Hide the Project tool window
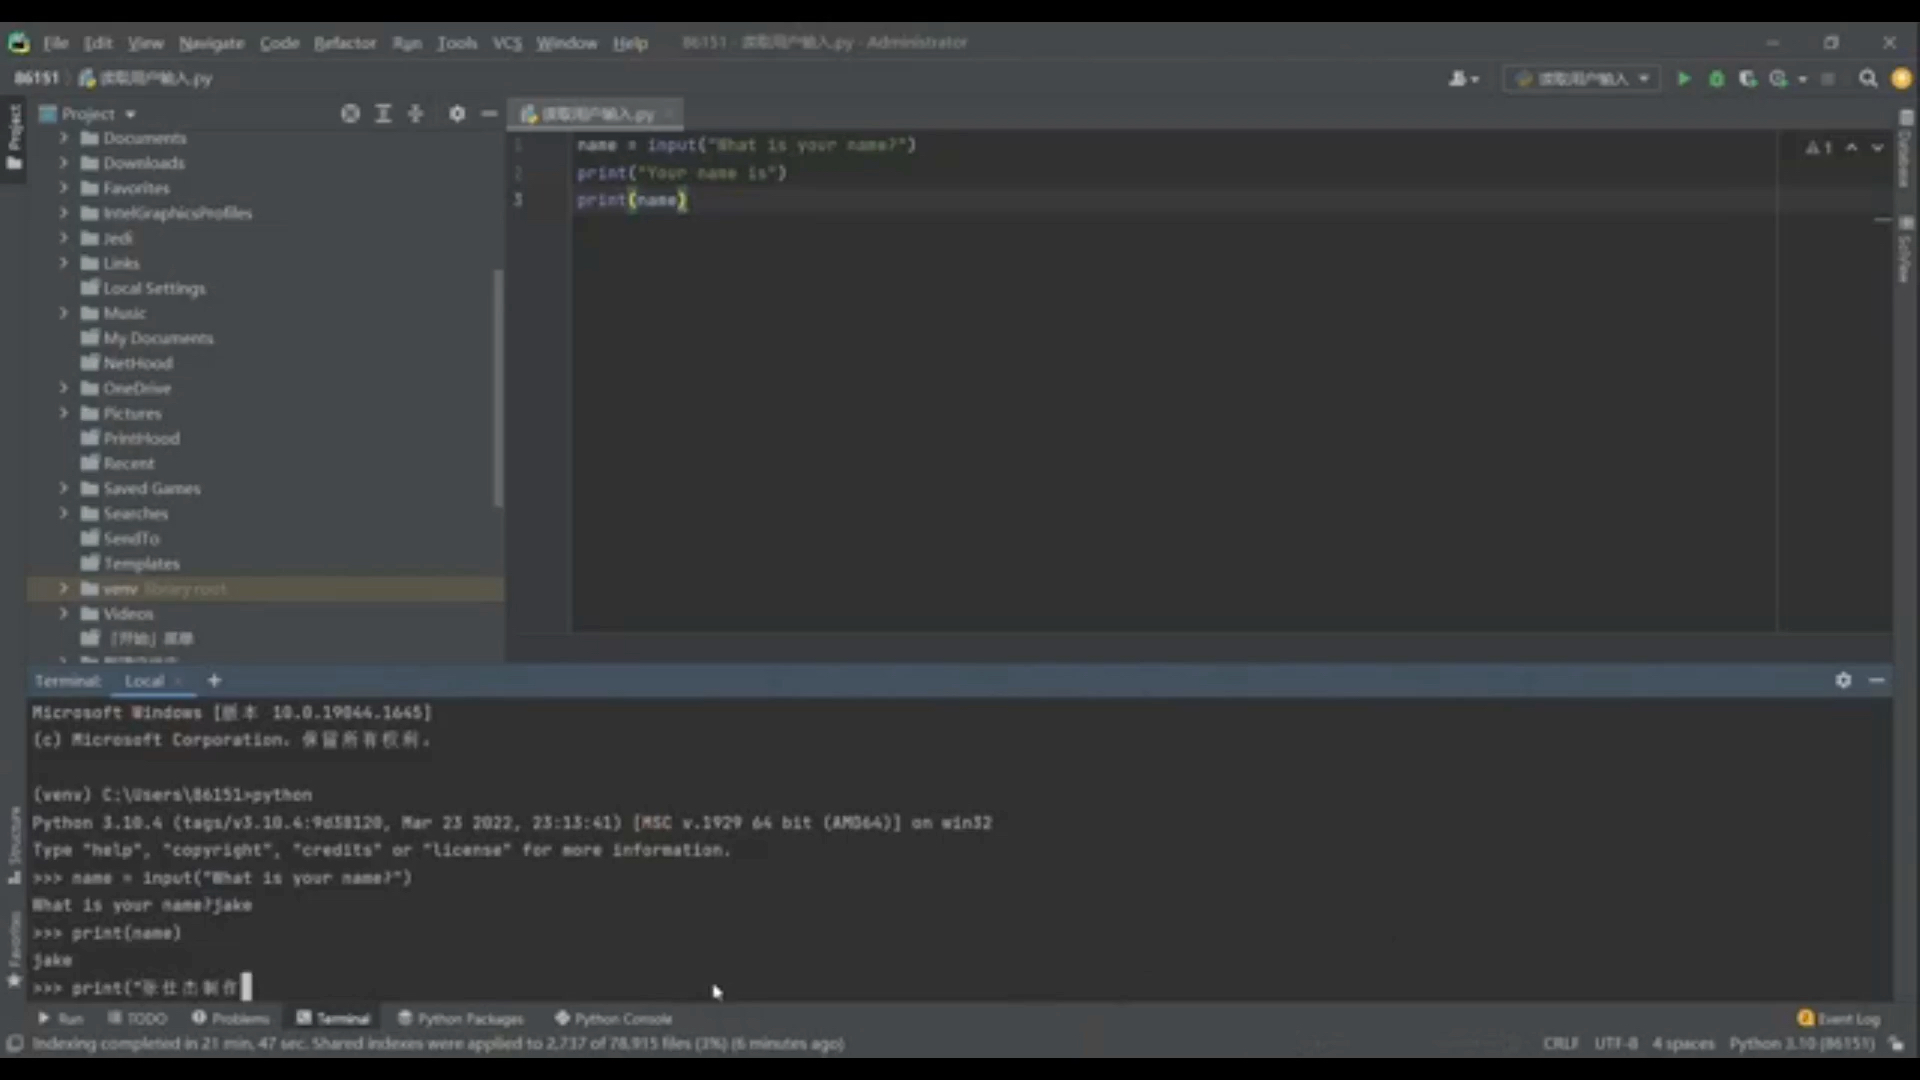1920x1080 pixels. 489,114
